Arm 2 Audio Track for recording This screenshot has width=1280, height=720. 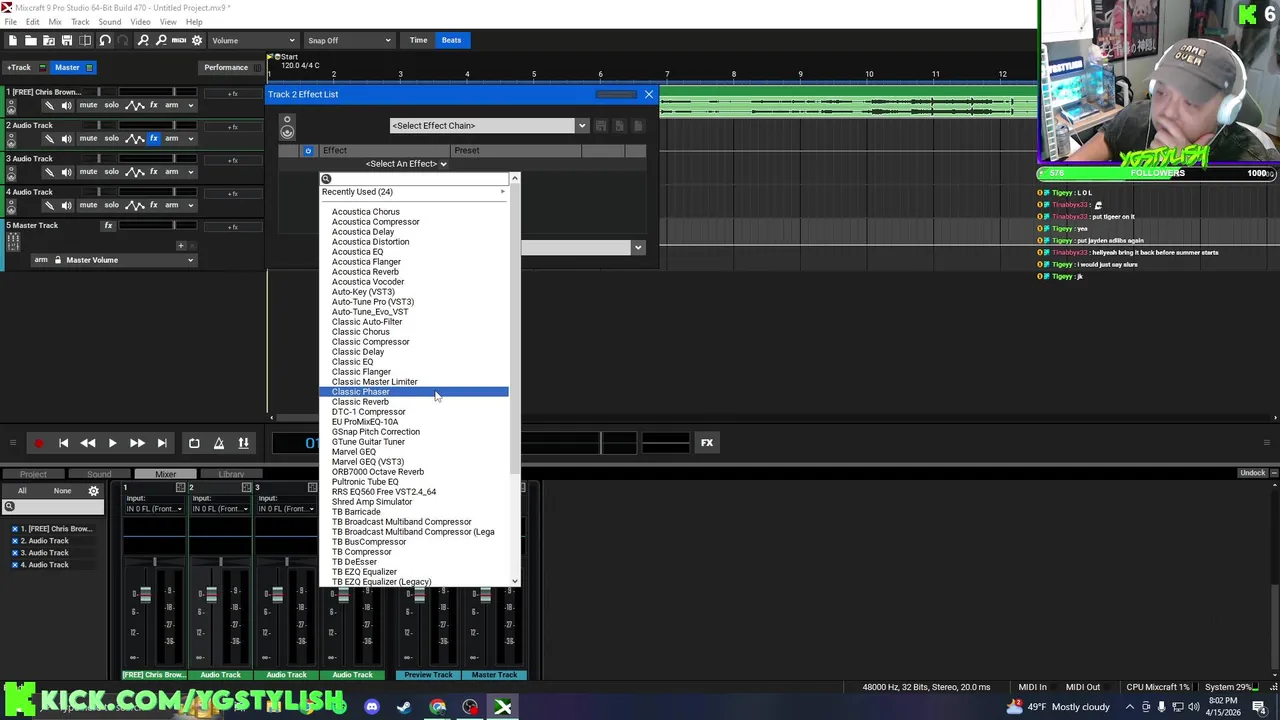coord(172,138)
